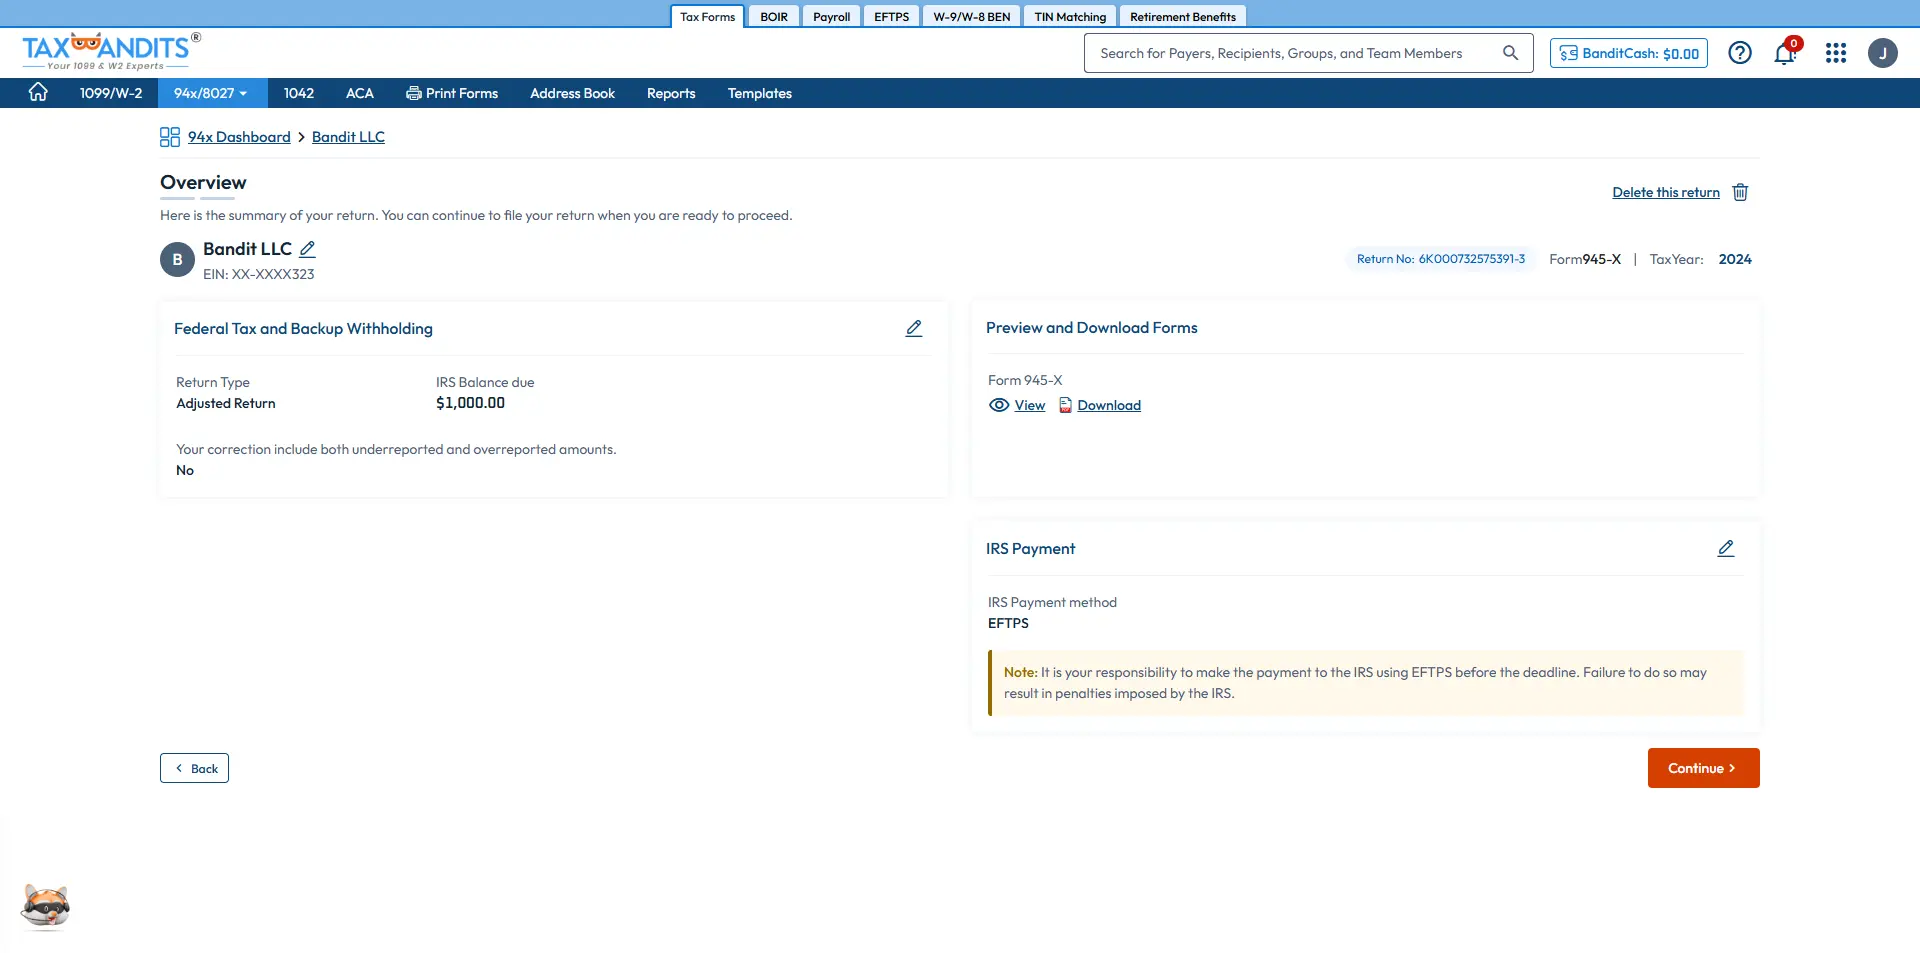Click the $1,000.00 IRS balance due value
This screenshot has height=953, width=1920.
tap(470, 403)
